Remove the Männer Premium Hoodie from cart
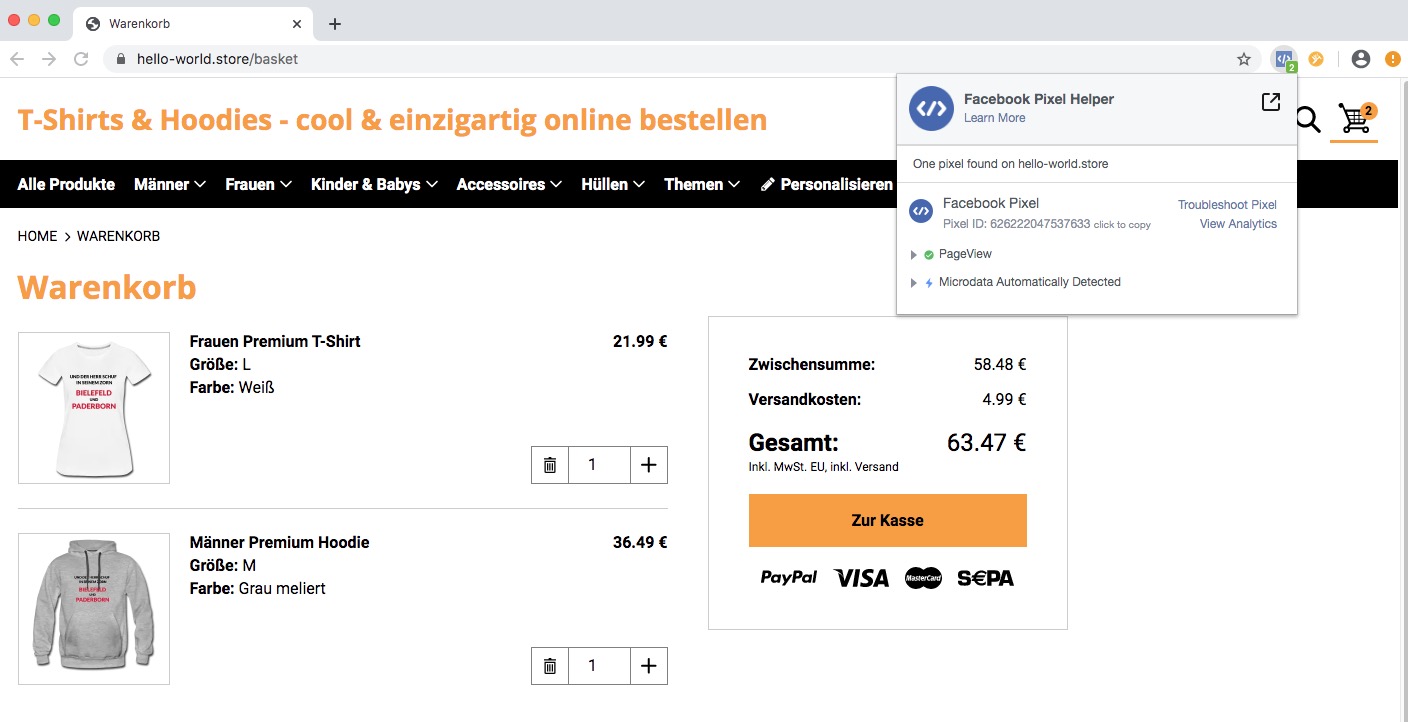 tap(550, 666)
